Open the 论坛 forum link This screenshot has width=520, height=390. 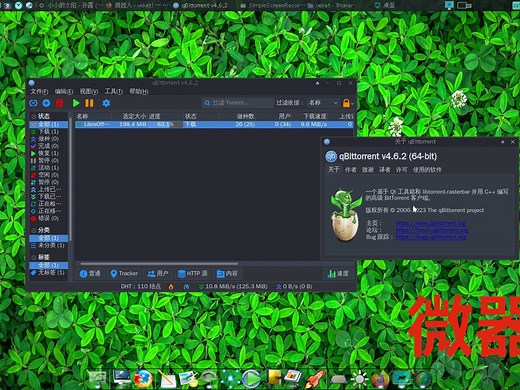click(432, 230)
